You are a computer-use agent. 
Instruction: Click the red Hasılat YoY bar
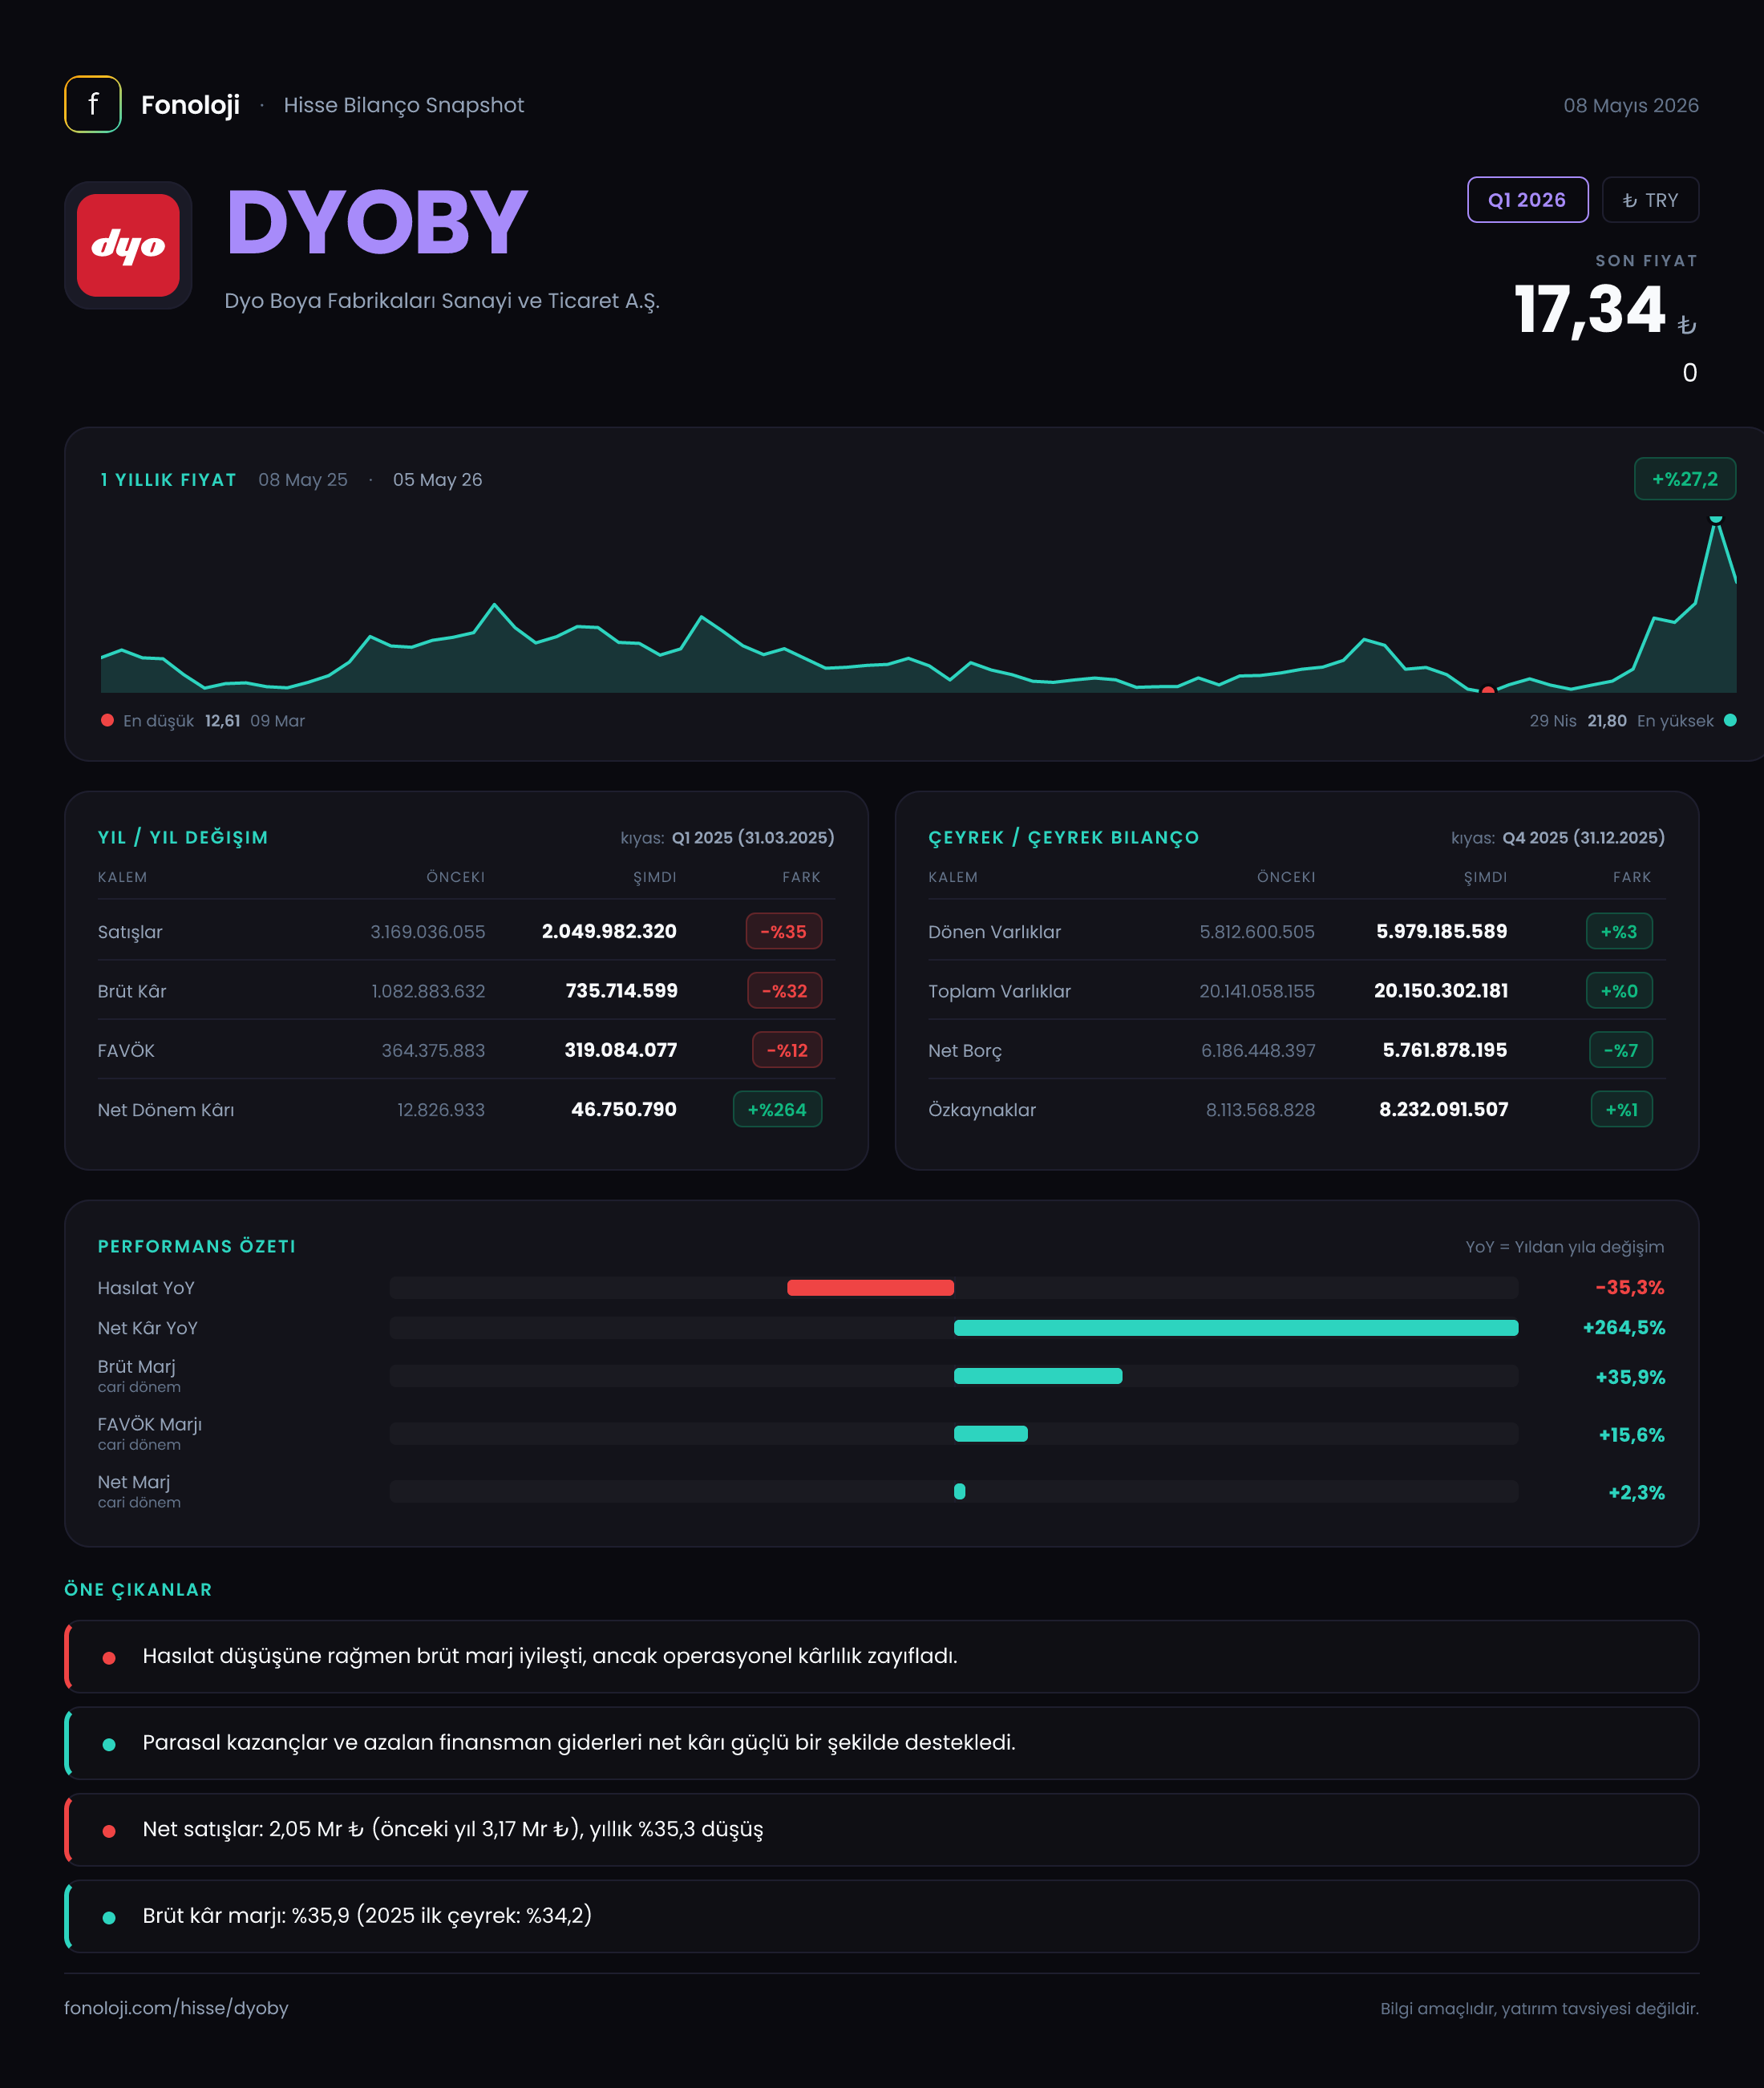(x=870, y=1288)
